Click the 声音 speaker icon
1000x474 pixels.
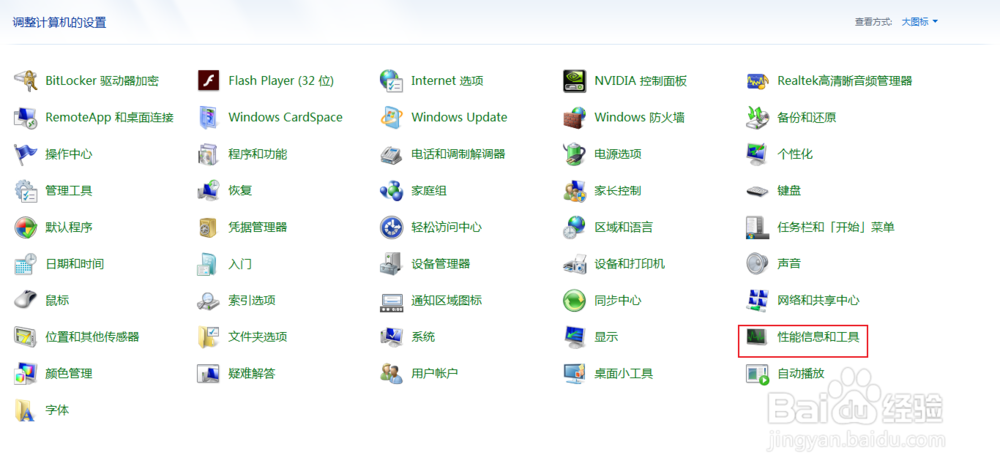tap(758, 263)
